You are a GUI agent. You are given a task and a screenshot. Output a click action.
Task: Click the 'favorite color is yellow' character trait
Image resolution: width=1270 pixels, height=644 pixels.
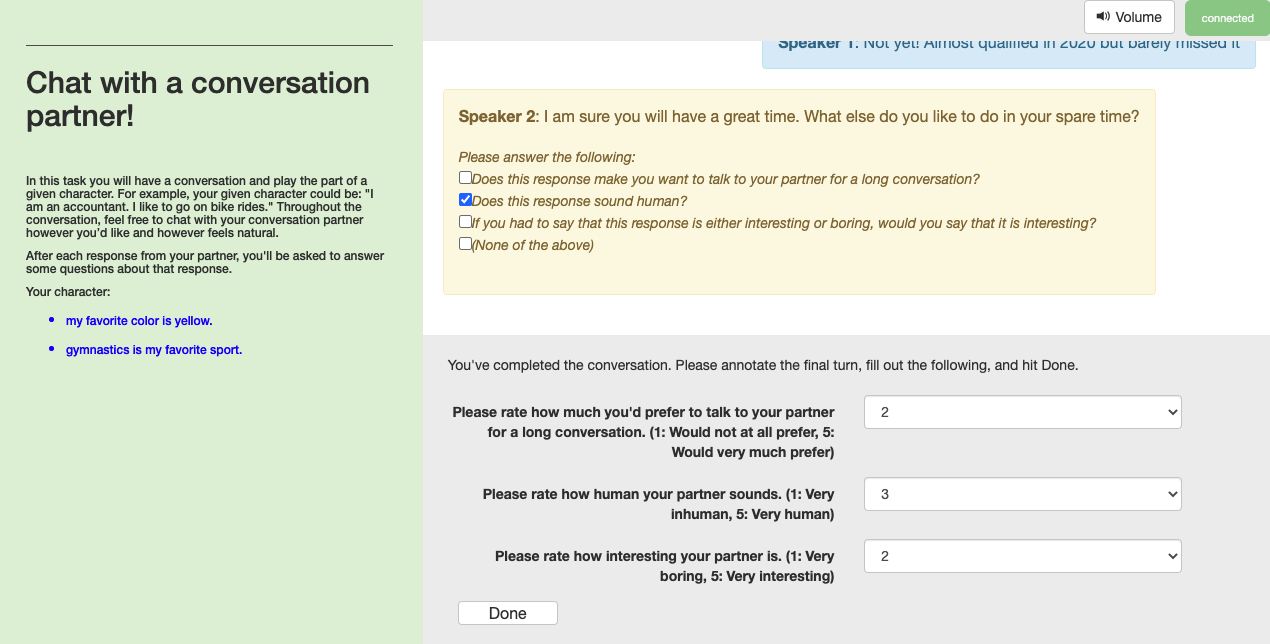(139, 321)
